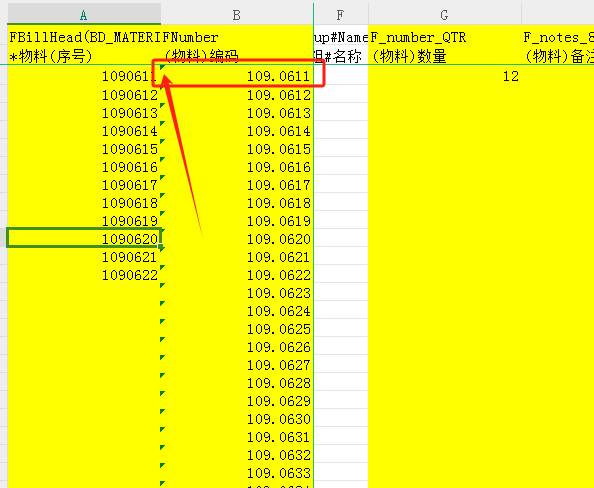Select cell with value 109.0617
Screen dimensions: 594x488
(237, 185)
